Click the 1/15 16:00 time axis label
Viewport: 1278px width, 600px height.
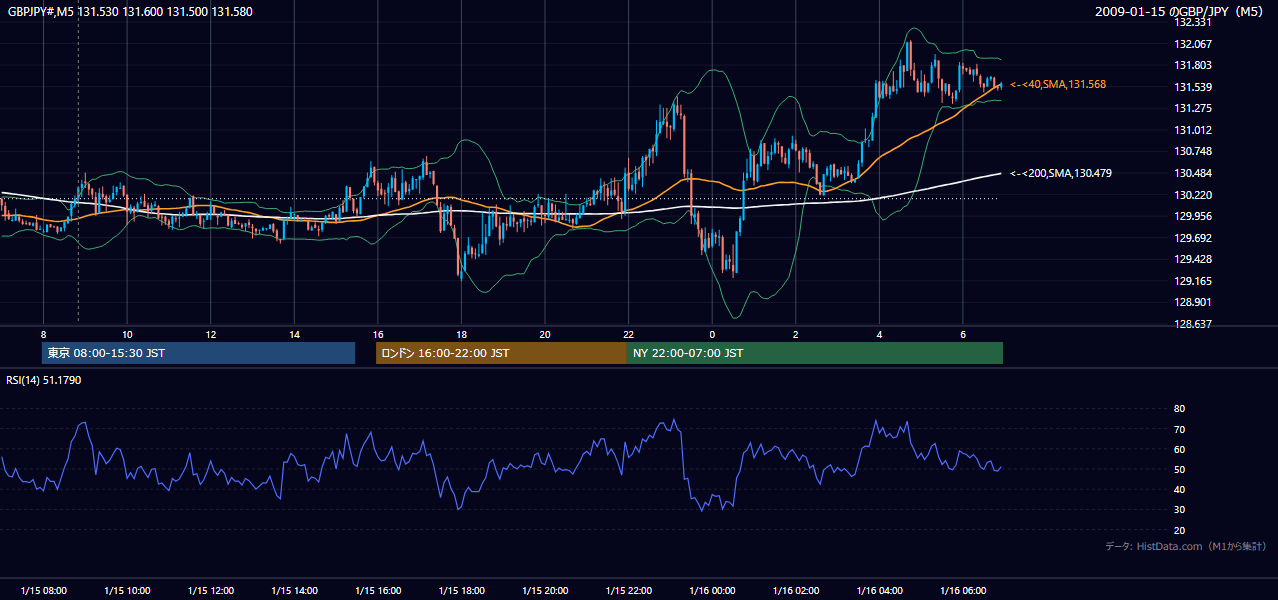pyautogui.click(x=378, y=591)
